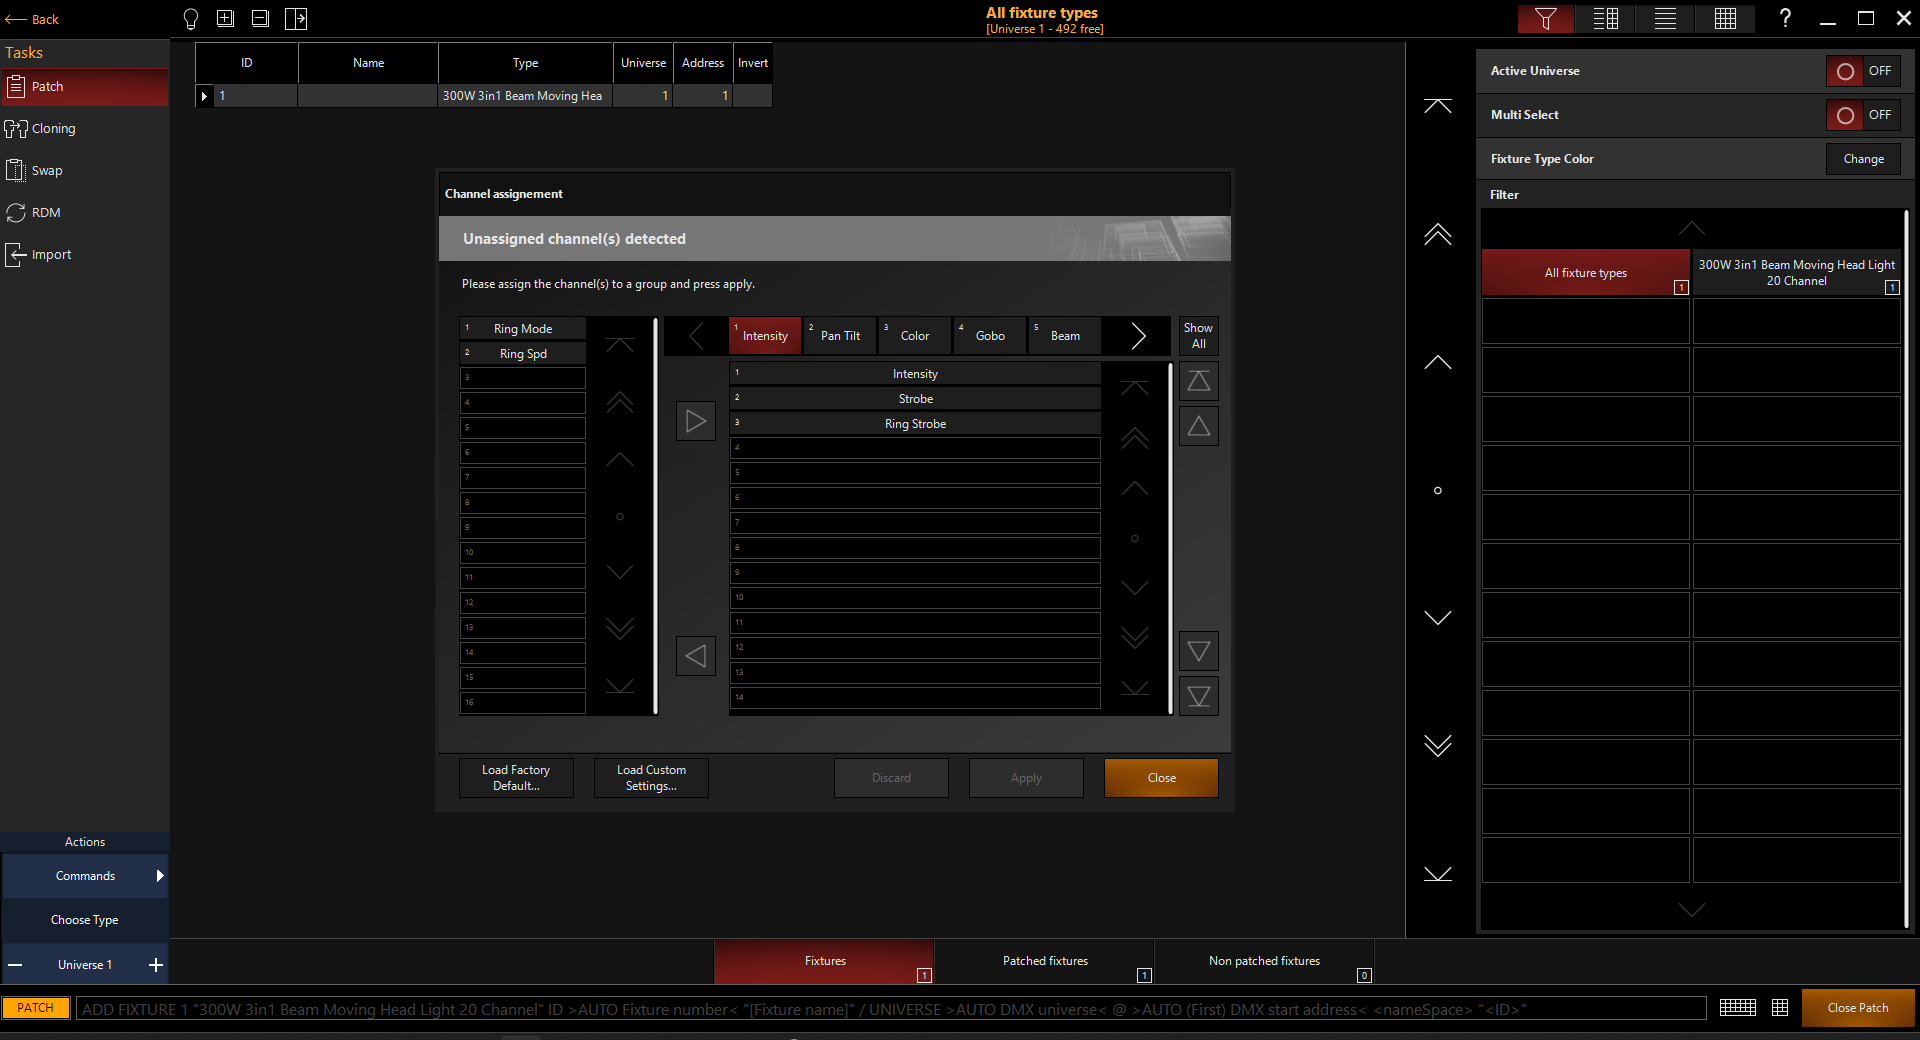Click the patch command line input field

tap(890, 1009)
